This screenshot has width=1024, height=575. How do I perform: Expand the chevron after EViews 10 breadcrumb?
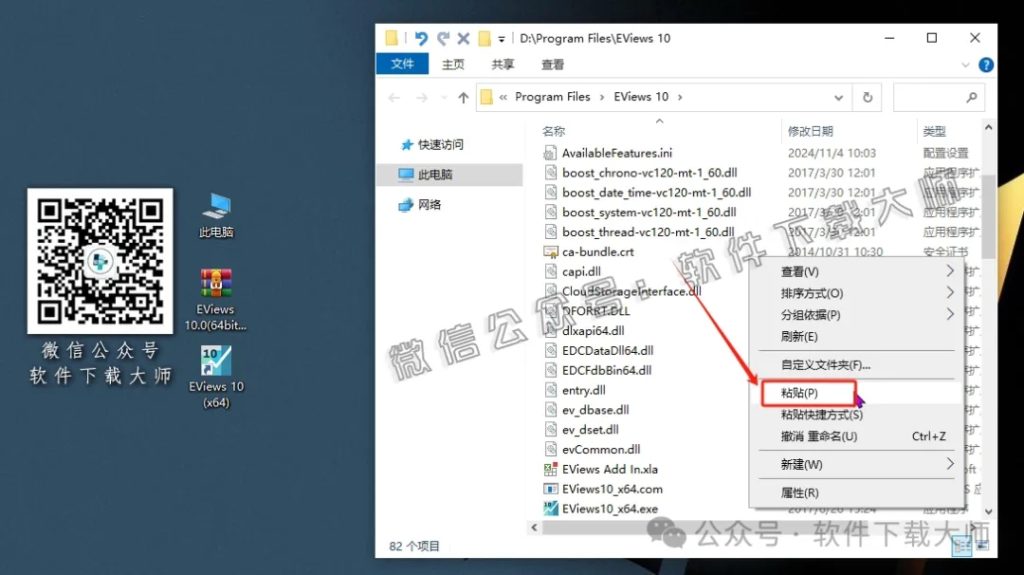coord(680,97)
